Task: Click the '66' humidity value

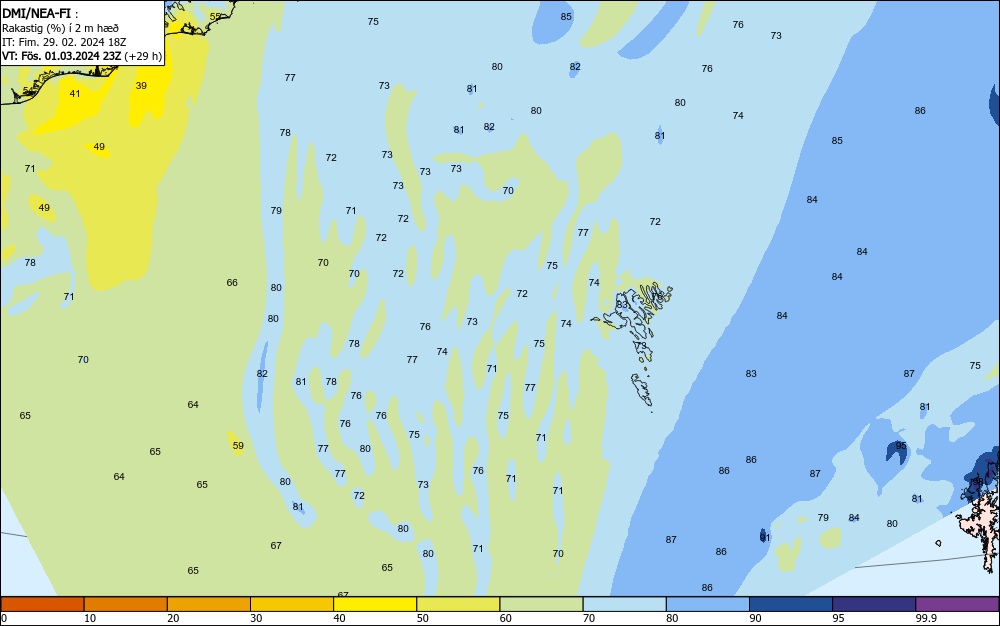Action: [x=232, y=282]
